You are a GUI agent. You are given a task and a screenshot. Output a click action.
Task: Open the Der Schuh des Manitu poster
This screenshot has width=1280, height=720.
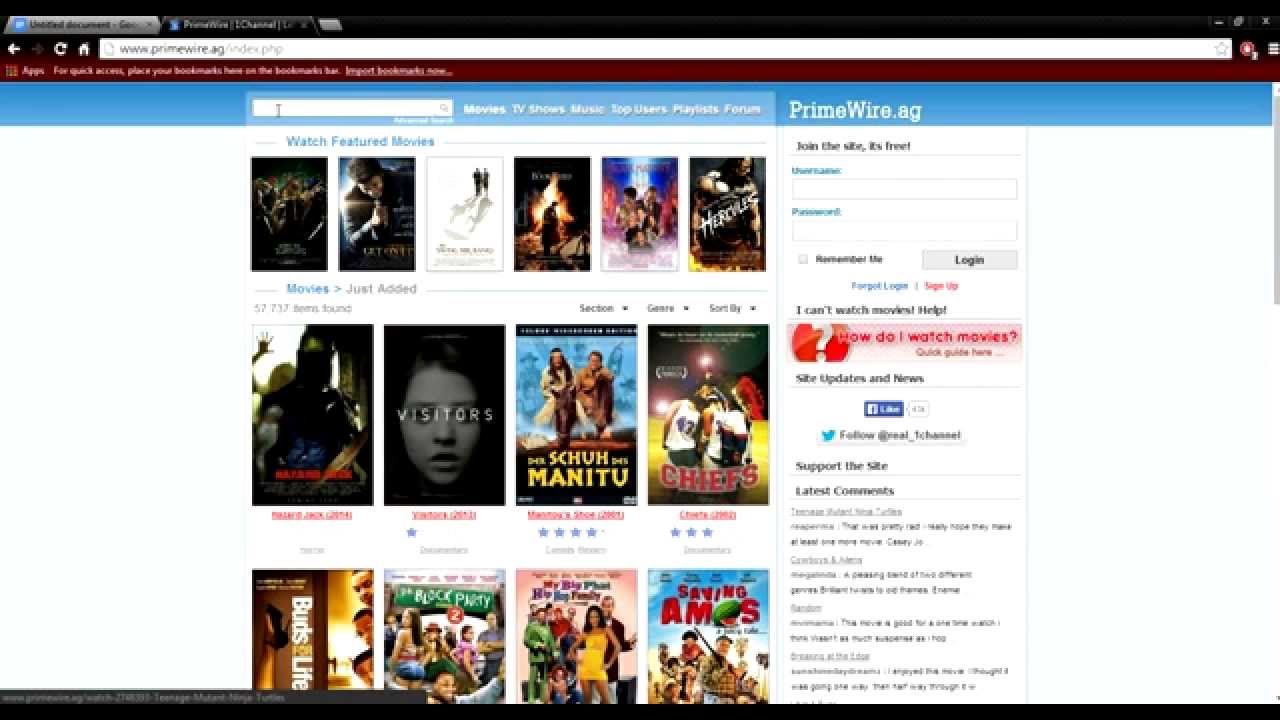(x=576, y=415)
